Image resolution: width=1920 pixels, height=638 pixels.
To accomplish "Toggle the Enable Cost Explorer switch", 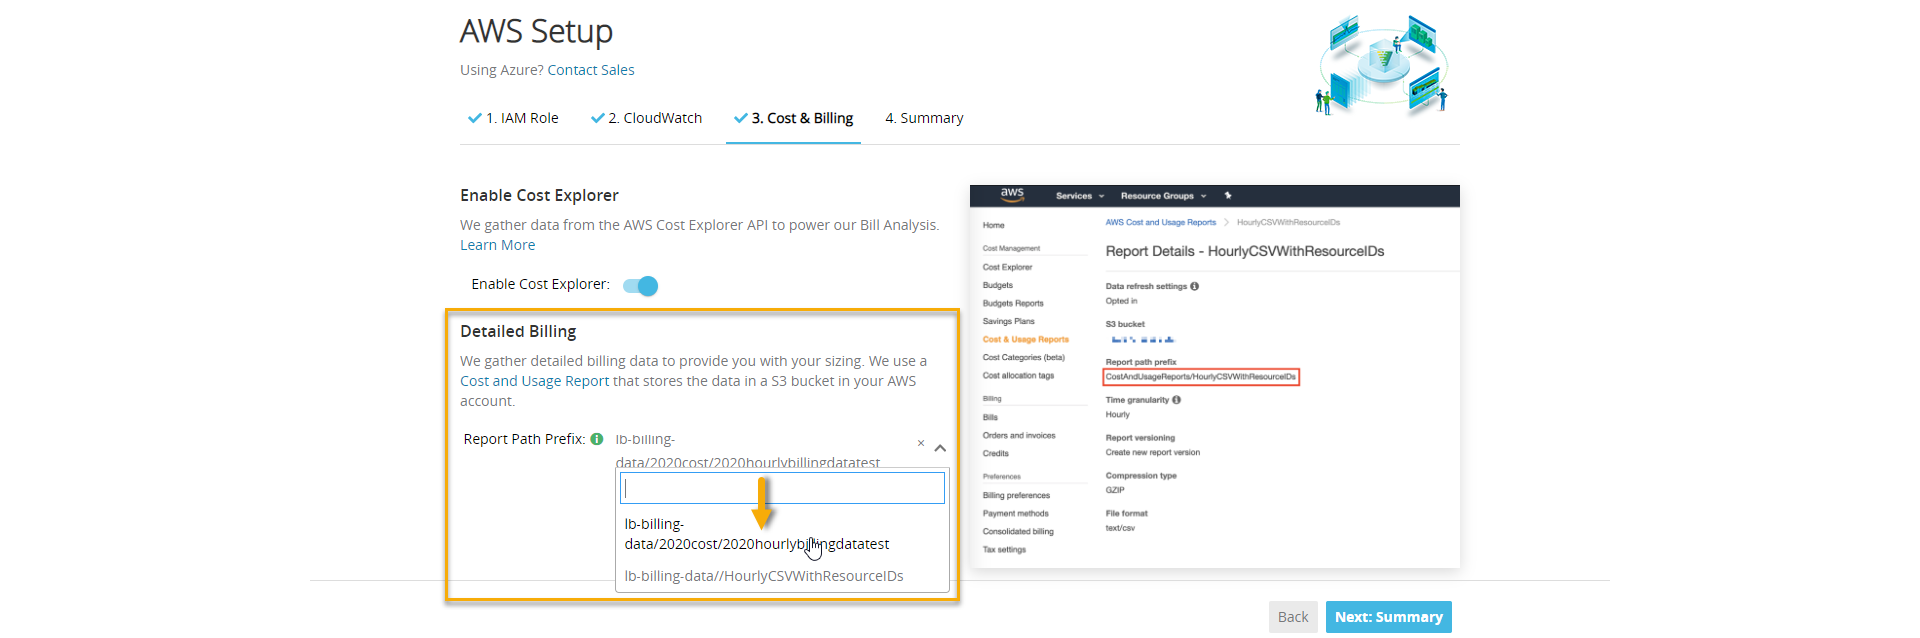I will click(x=640, y=286).
